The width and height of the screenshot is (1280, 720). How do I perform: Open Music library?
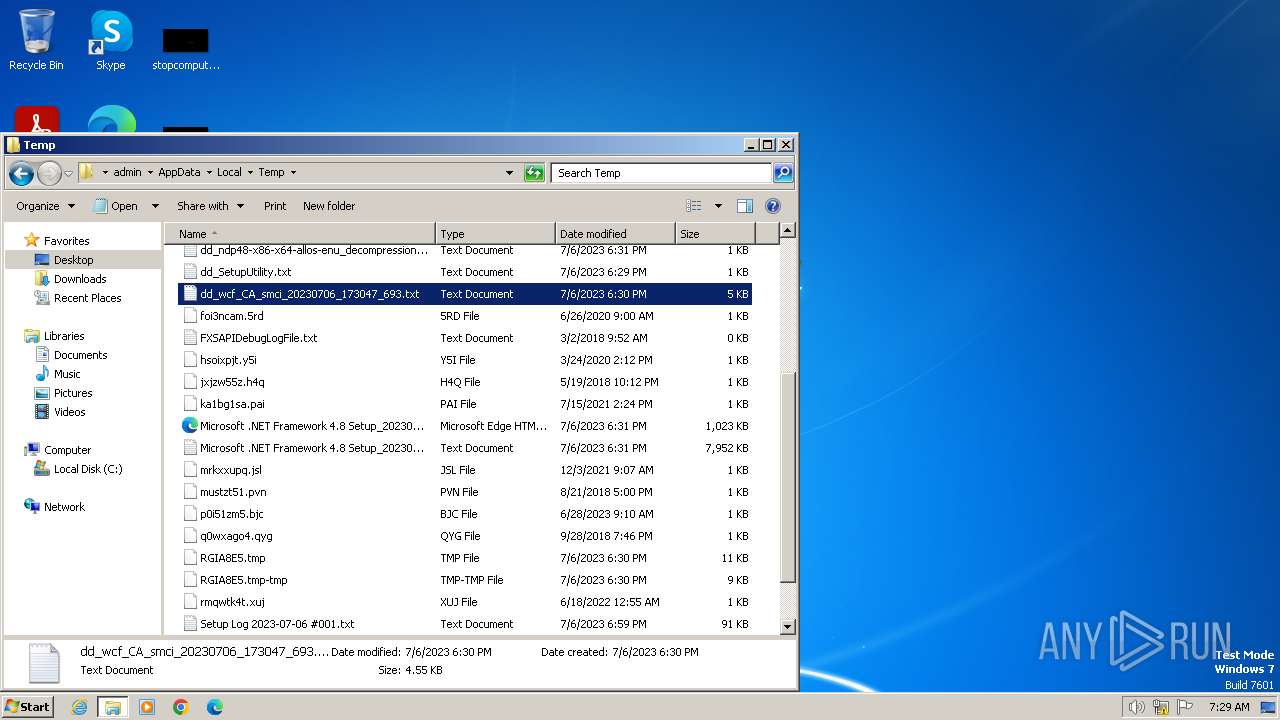tap(67, 374)
